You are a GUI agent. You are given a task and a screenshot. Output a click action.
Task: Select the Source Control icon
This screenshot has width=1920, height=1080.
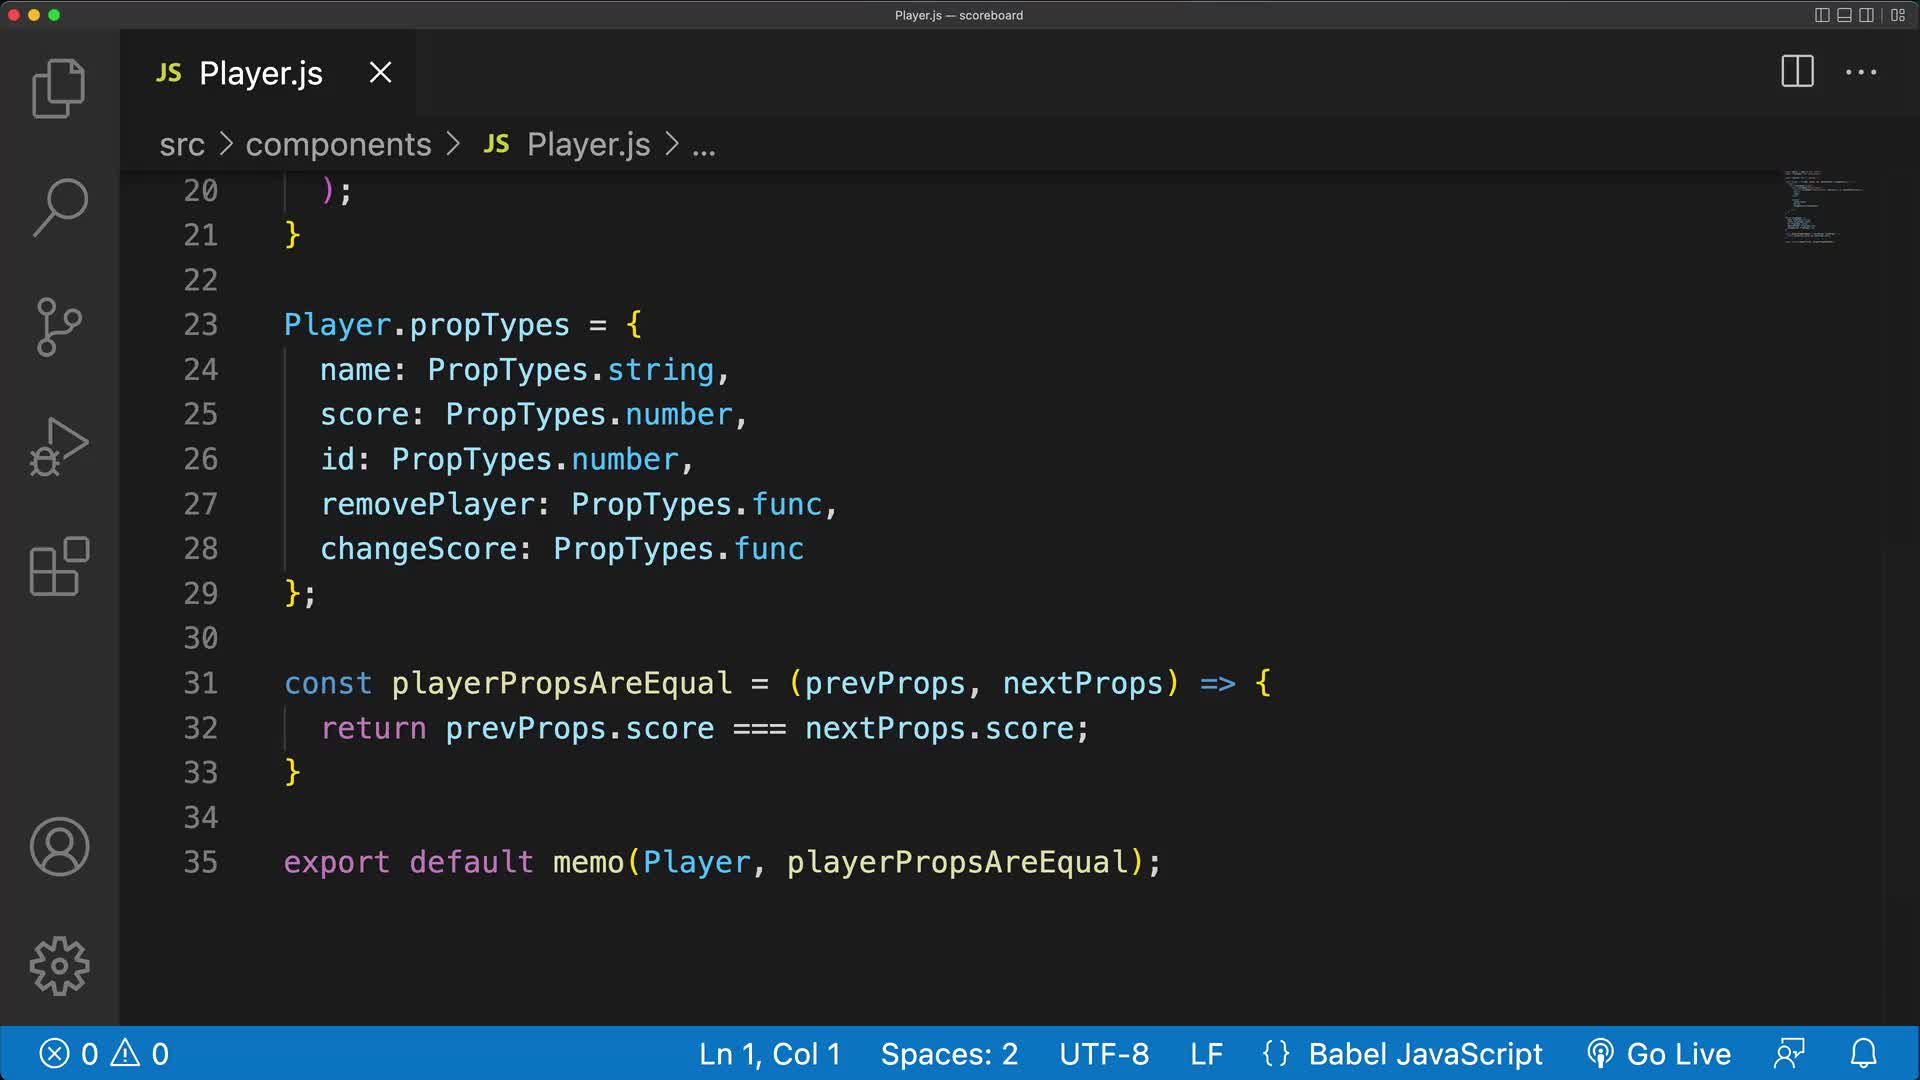click(x=59, y=327)
